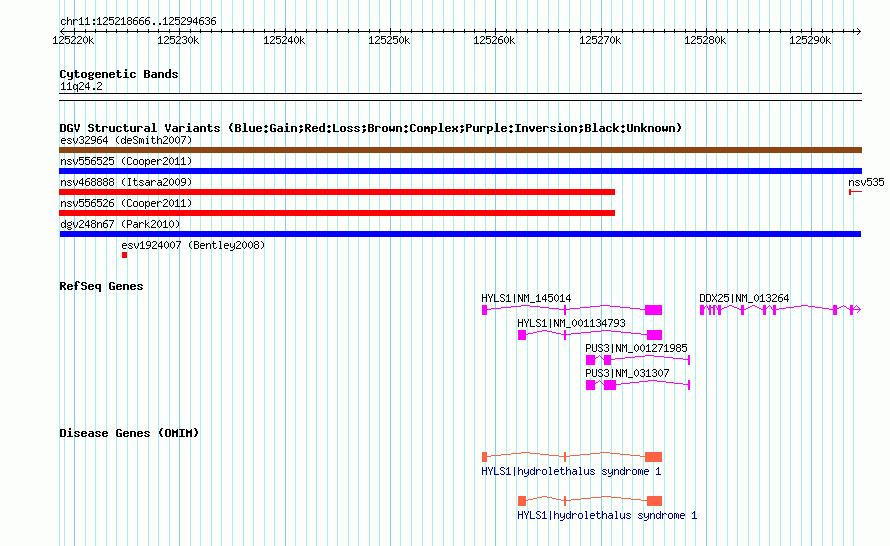This screenshot has height=546, width=890.
Task: Click the PUS3|NM_001271985 gene label
Action: pyautogui.click(x=636, y=348)
